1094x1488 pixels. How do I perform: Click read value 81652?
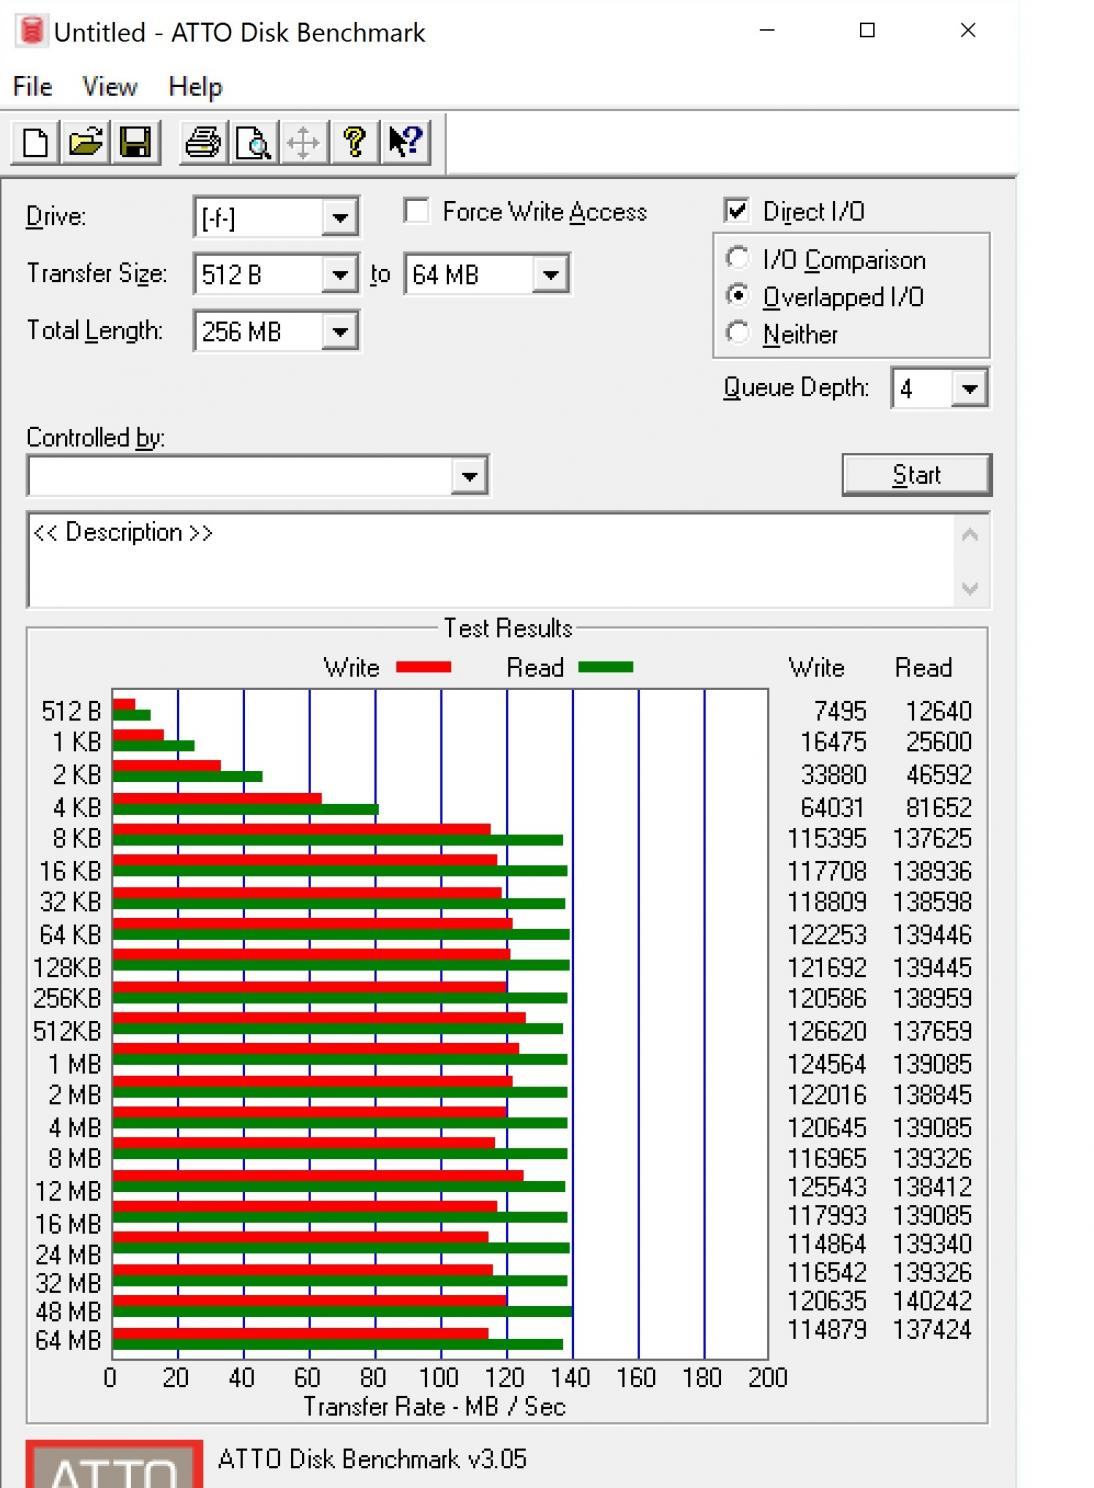(x=938, y=807)
